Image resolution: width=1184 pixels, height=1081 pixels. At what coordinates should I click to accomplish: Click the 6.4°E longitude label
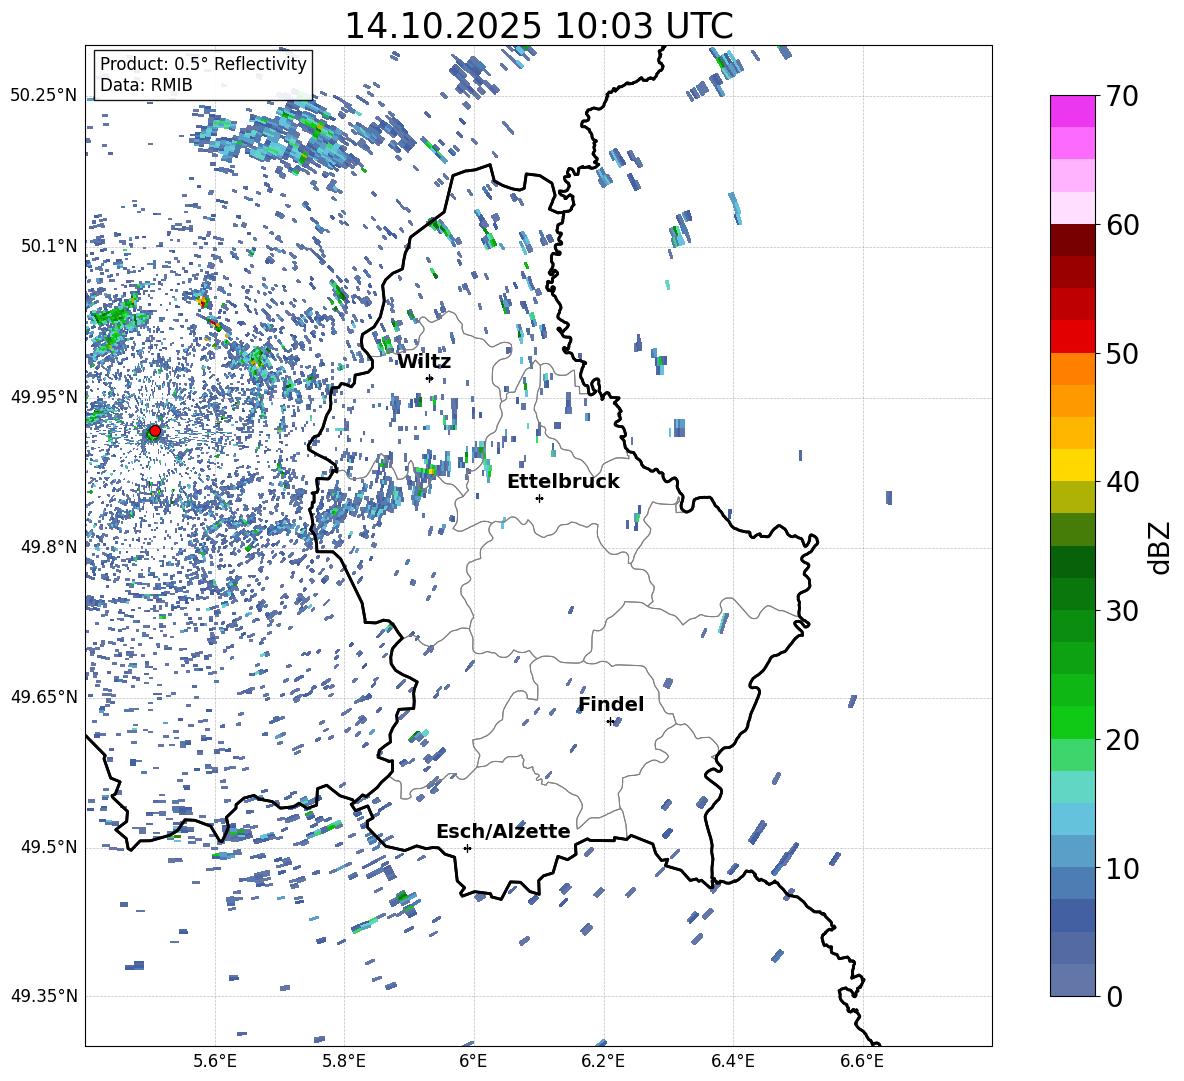tap(733, 1061)
